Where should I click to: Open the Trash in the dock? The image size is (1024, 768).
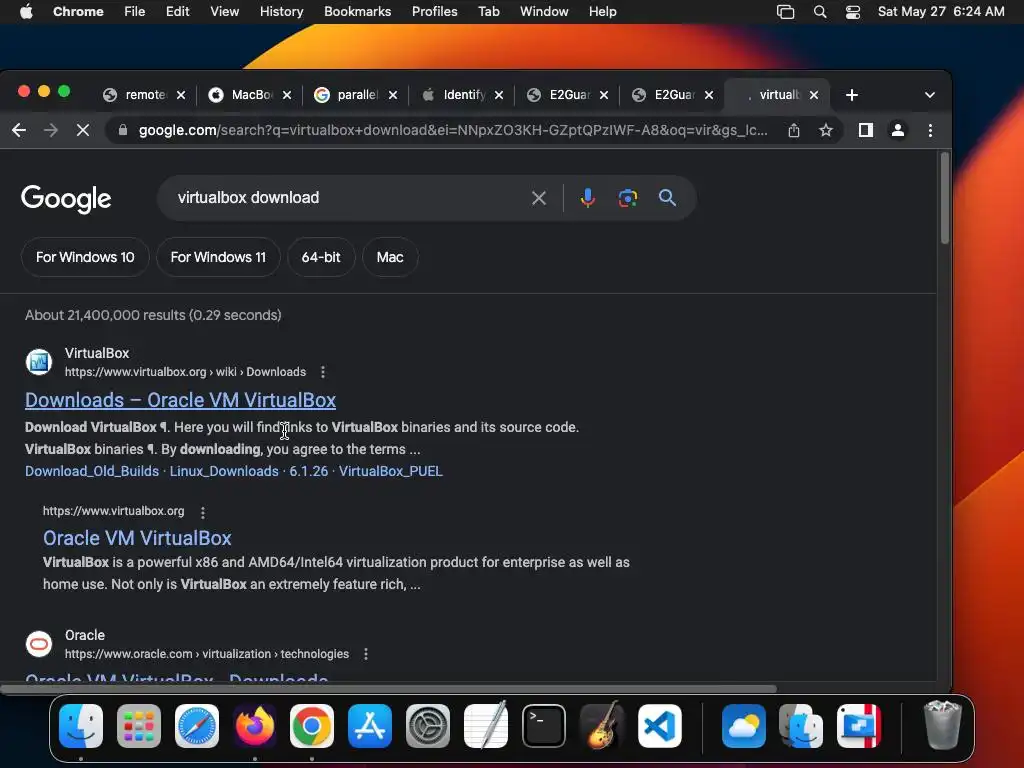tap(942, 726)
